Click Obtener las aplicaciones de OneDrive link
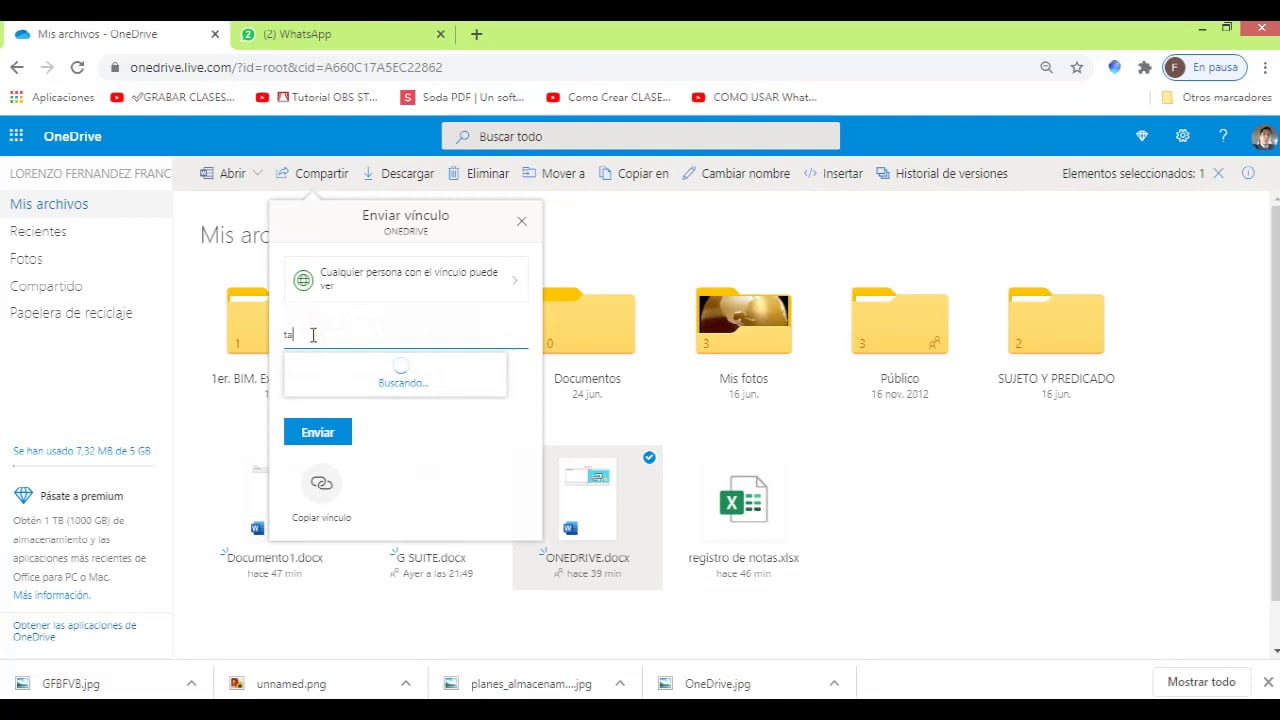The width and height of the screenshot is (1280, 720). [x=75, y=631]
